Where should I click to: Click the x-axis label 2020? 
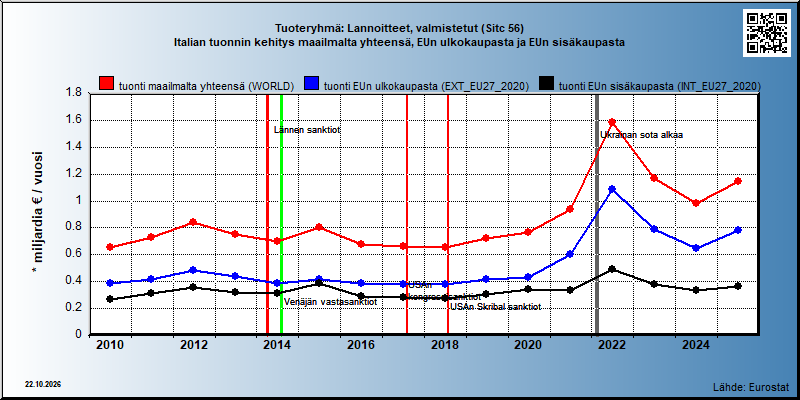click(528, 345)
